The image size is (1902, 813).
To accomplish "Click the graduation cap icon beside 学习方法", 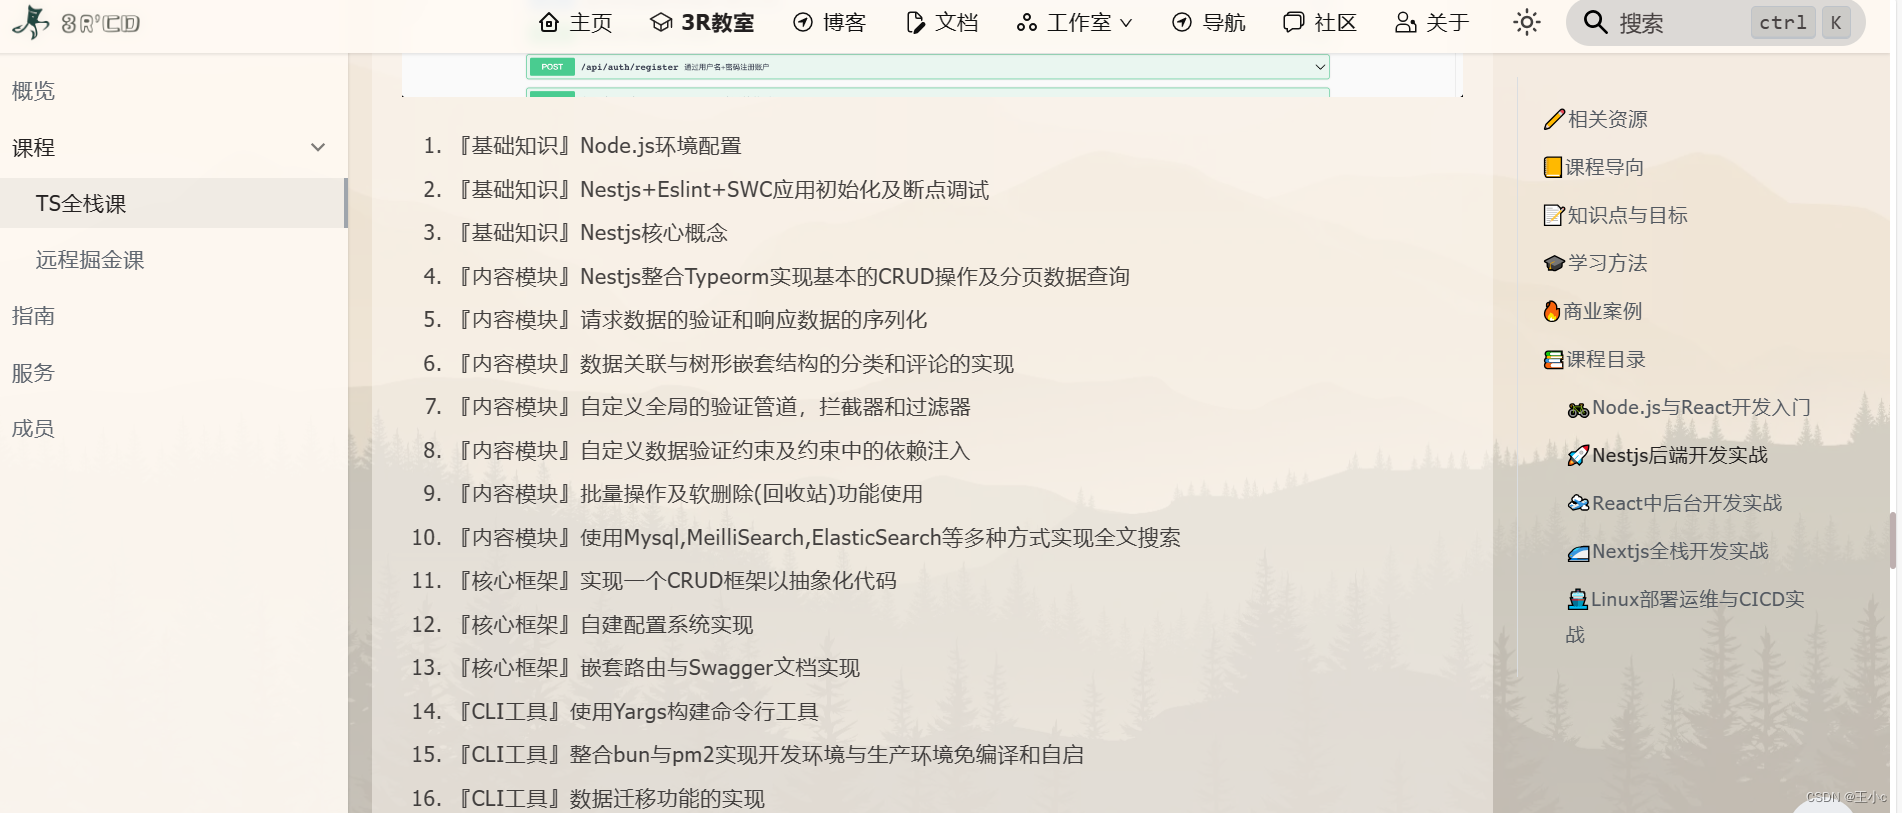I will (1554, 263).
